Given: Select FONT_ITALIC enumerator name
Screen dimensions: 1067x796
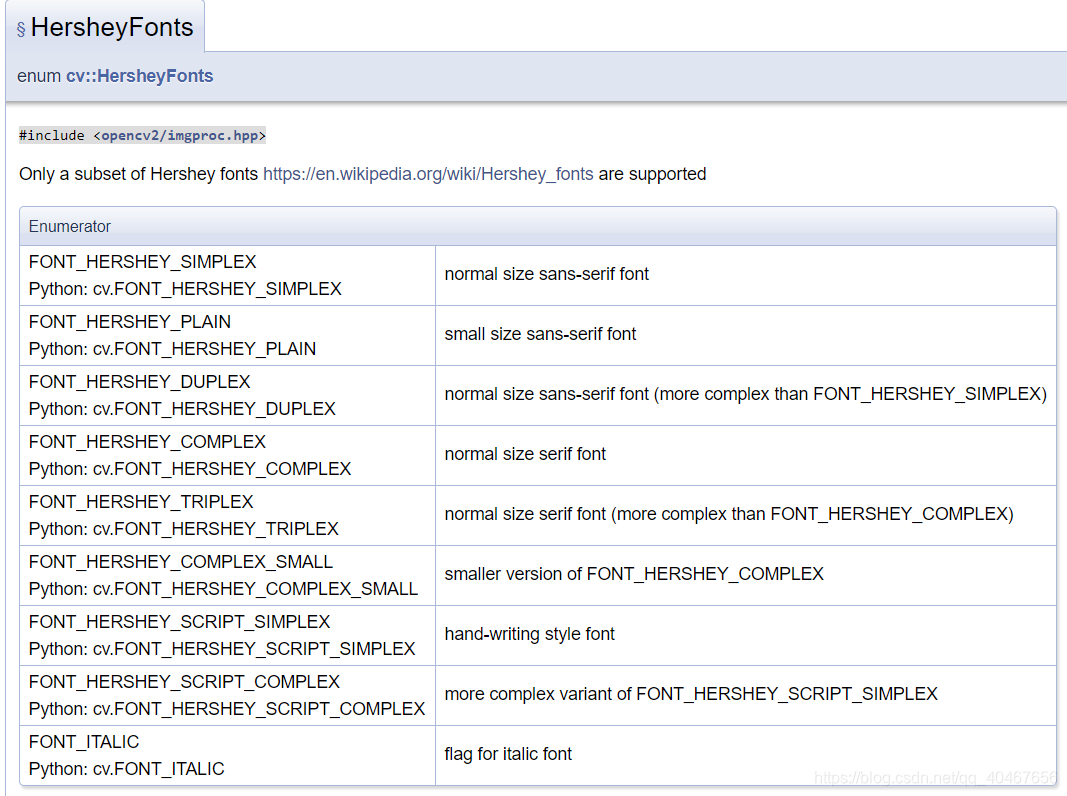Looking at the screenshot, I should pyautogui.click(x=84, y=742).
